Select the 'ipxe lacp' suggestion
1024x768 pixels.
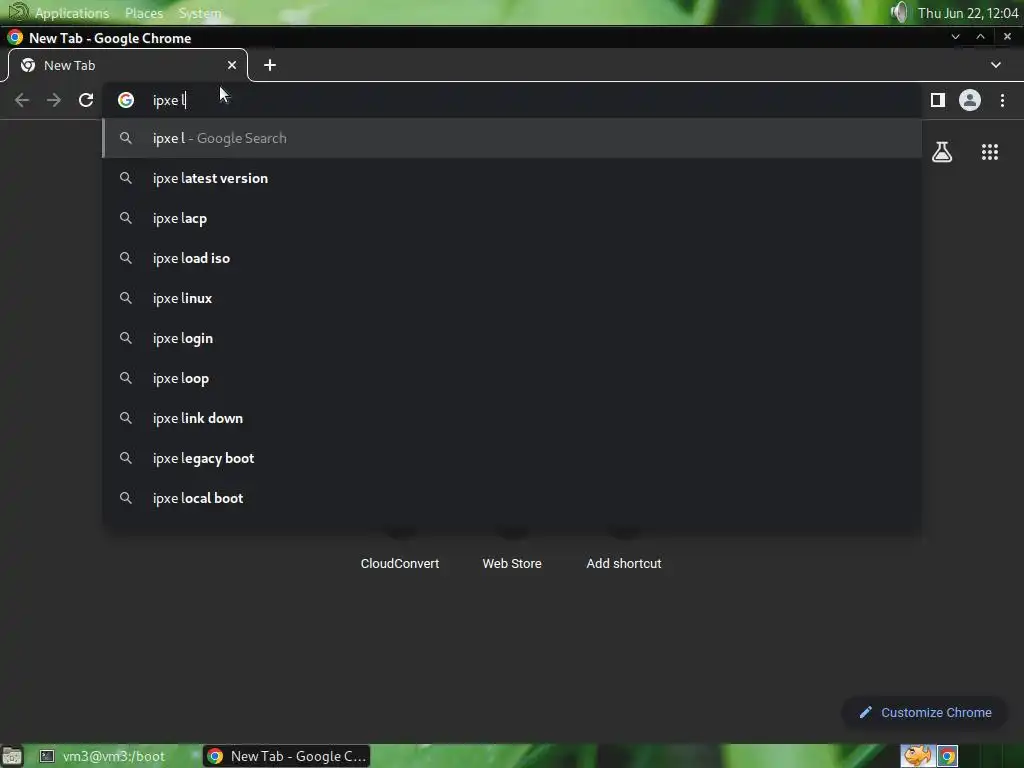click(x=512, y=218)
